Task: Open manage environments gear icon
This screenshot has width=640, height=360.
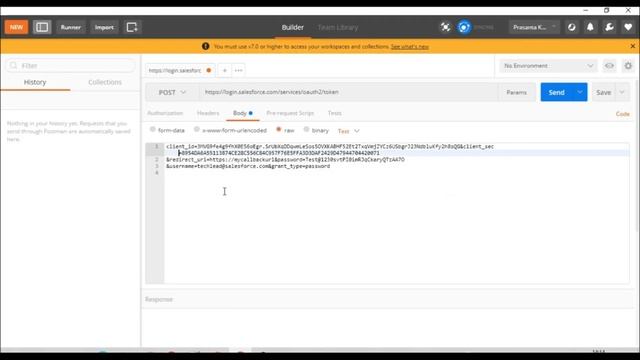Action: pos(628,66)
